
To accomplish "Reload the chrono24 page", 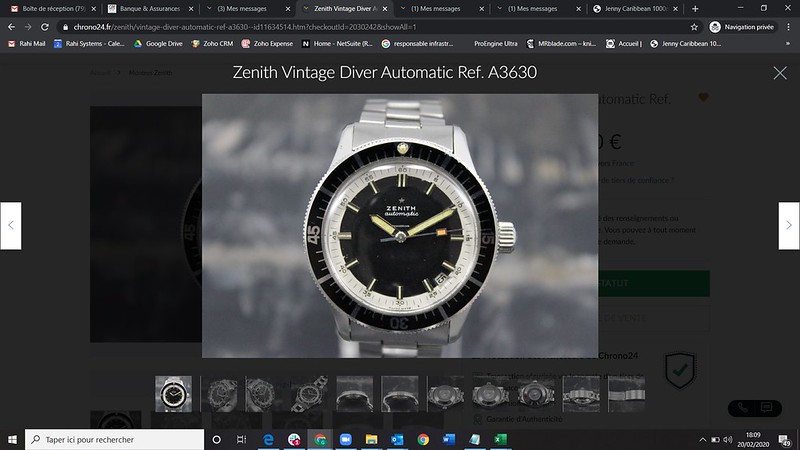I will 45,27.
